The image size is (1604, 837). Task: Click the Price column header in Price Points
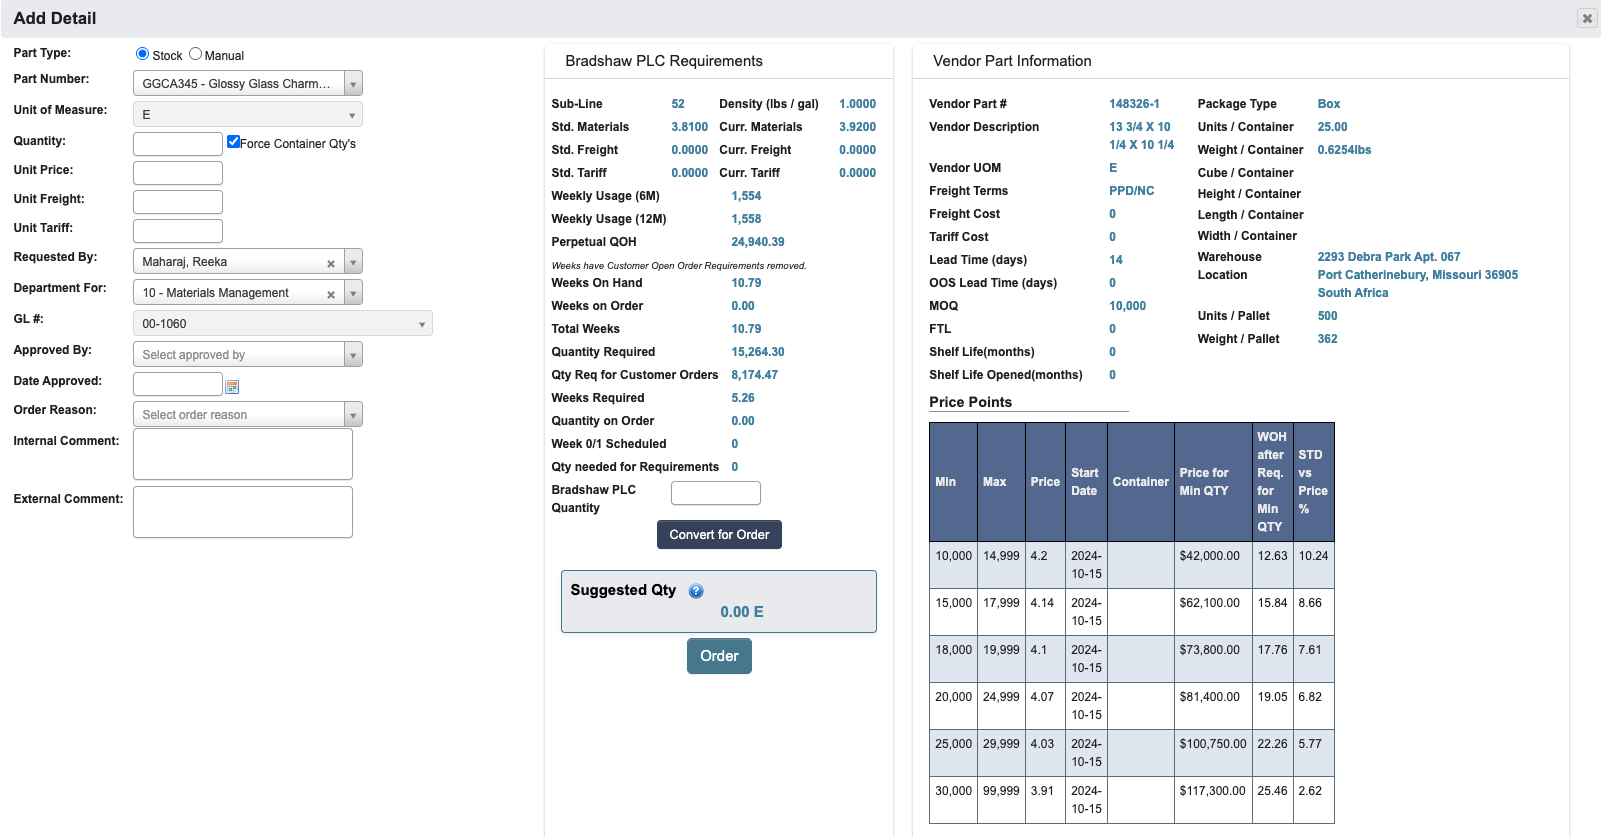[1045, 482]
